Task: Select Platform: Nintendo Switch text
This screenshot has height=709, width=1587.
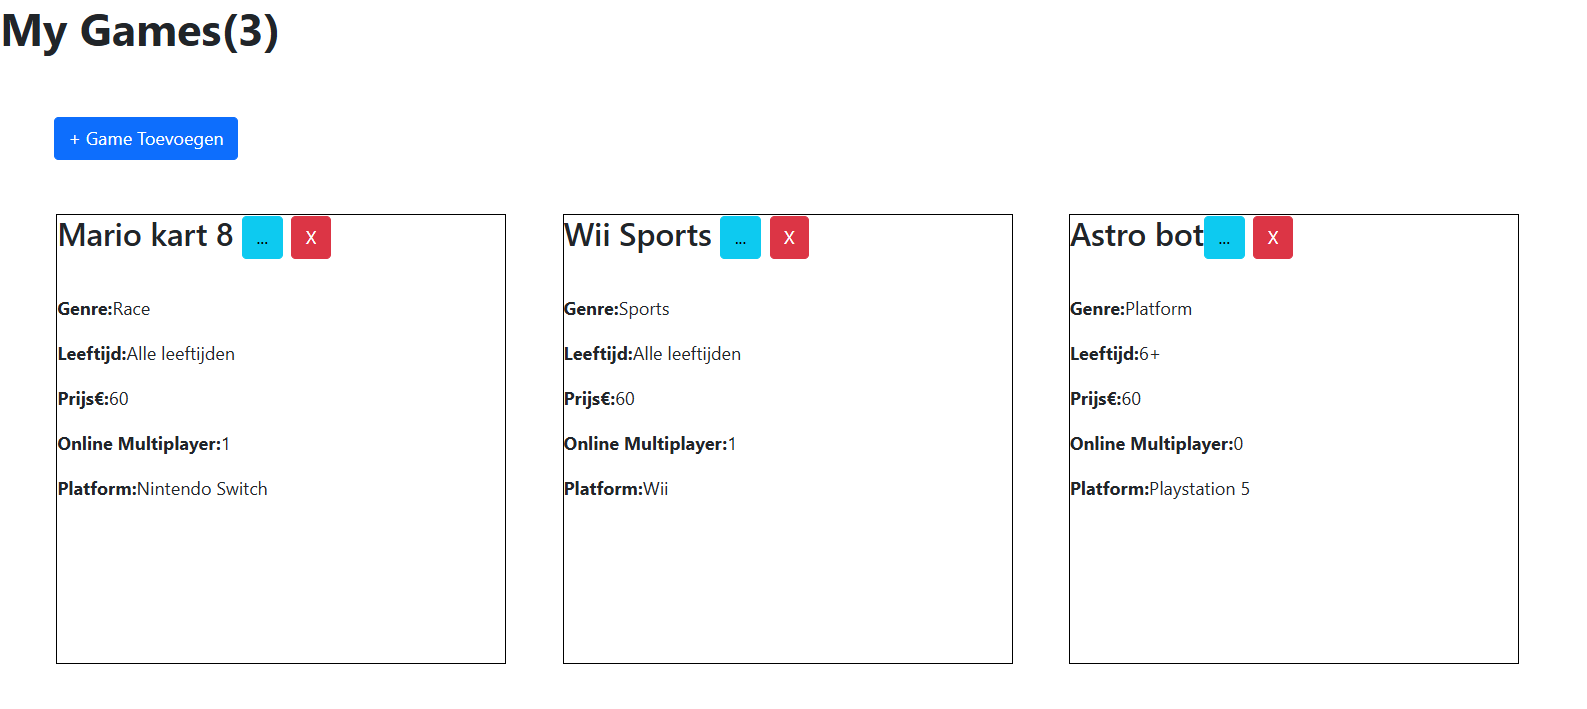Action: (x=163, y=489)
